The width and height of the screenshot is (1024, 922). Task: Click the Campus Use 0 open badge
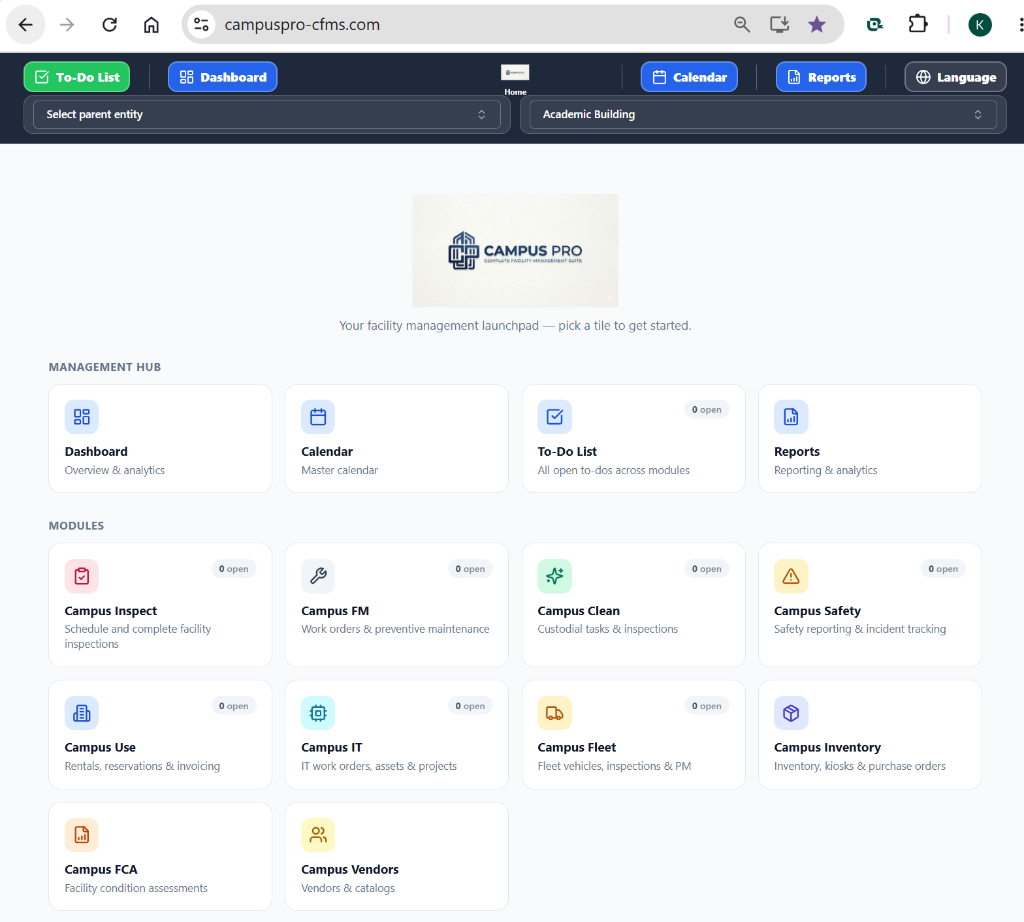click(x=234, y=706)
